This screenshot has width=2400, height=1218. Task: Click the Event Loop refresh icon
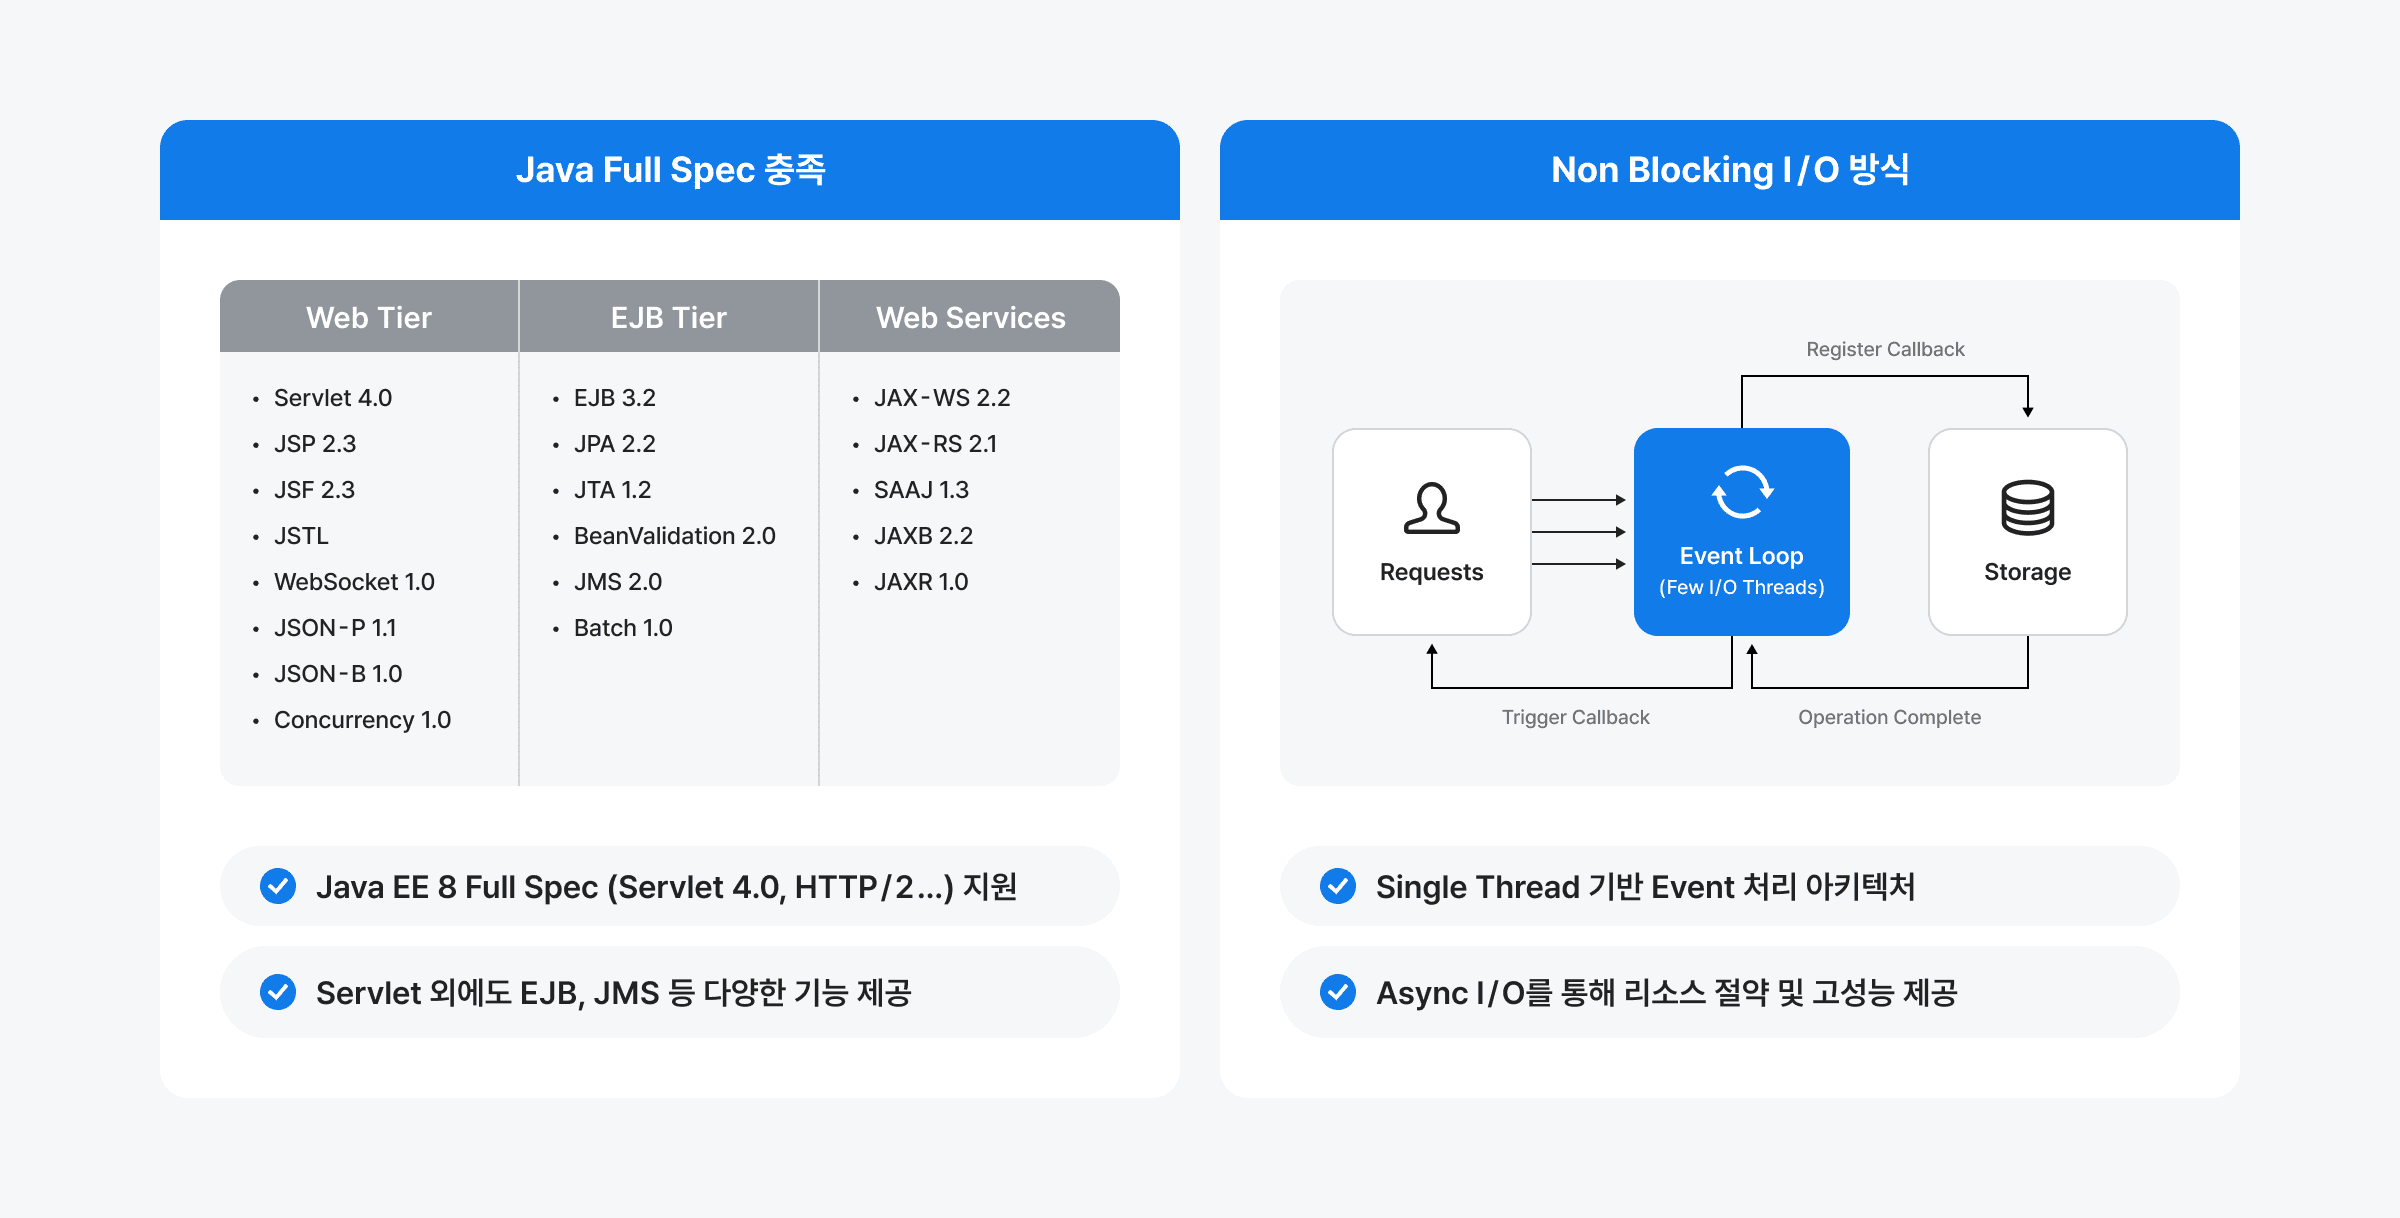tap(1741, 492)
